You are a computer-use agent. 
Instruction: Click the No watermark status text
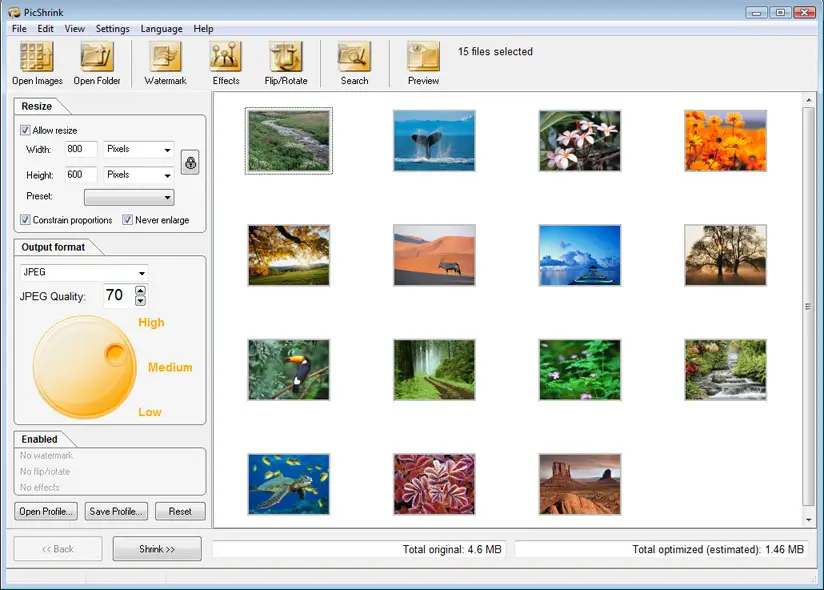[46, 456]
